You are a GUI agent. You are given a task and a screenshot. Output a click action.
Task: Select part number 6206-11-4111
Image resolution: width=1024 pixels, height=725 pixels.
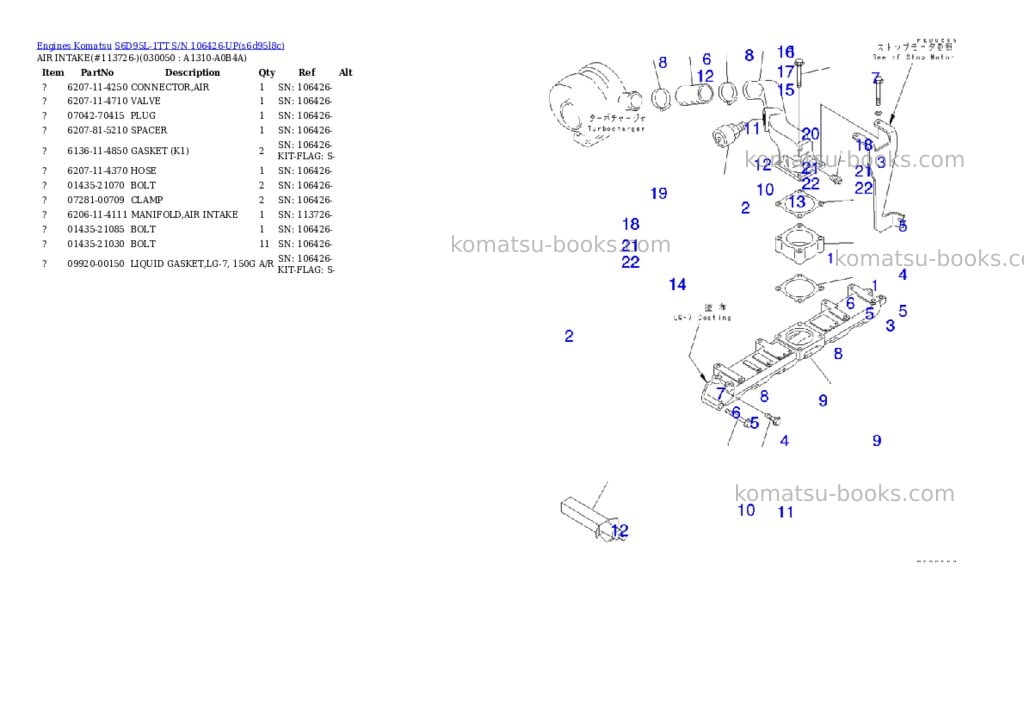pyautogui.click(x=97, y=214)
